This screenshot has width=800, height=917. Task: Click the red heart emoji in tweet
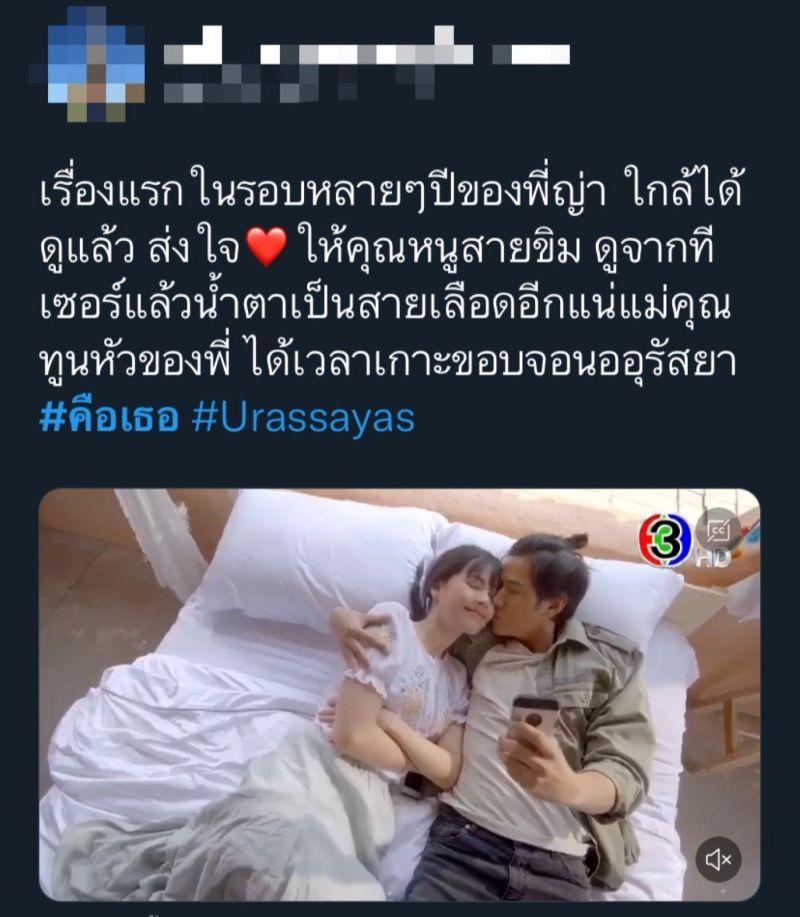[x=267, y=247]
